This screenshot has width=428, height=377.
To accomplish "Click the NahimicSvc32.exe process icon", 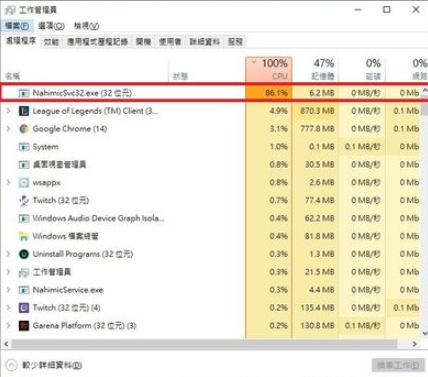I will tap(24, 93).
